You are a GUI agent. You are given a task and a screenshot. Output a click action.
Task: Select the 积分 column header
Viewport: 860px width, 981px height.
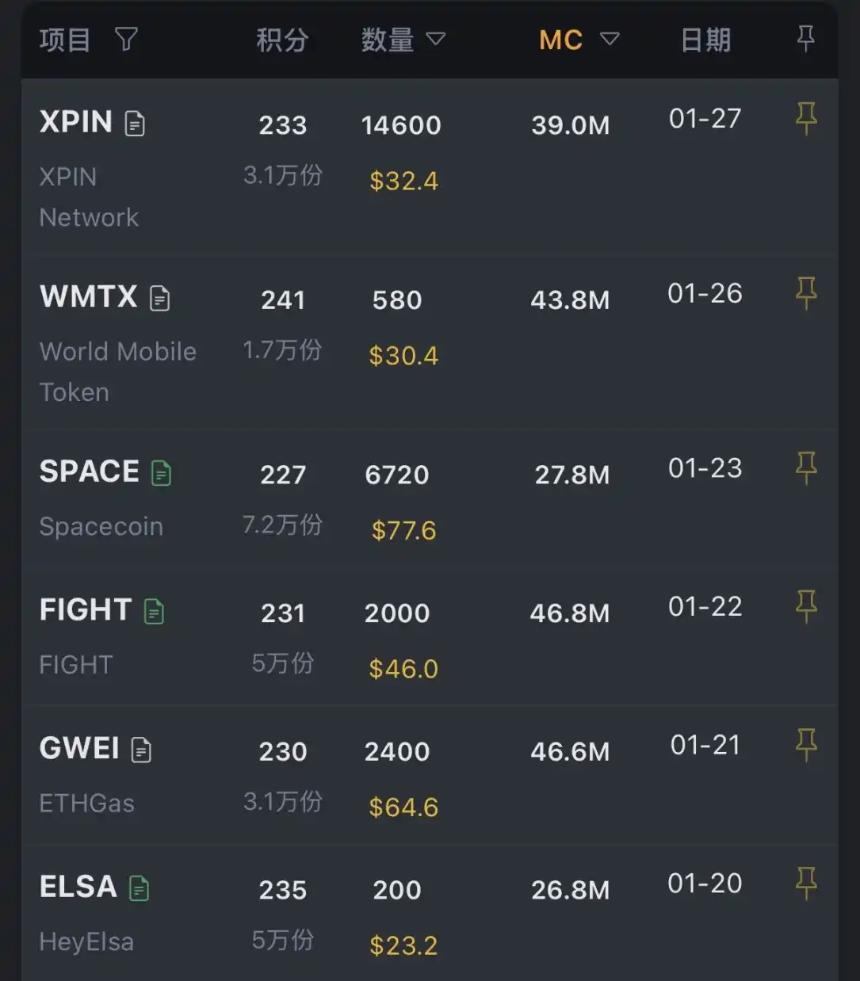(x=283, y=40)
